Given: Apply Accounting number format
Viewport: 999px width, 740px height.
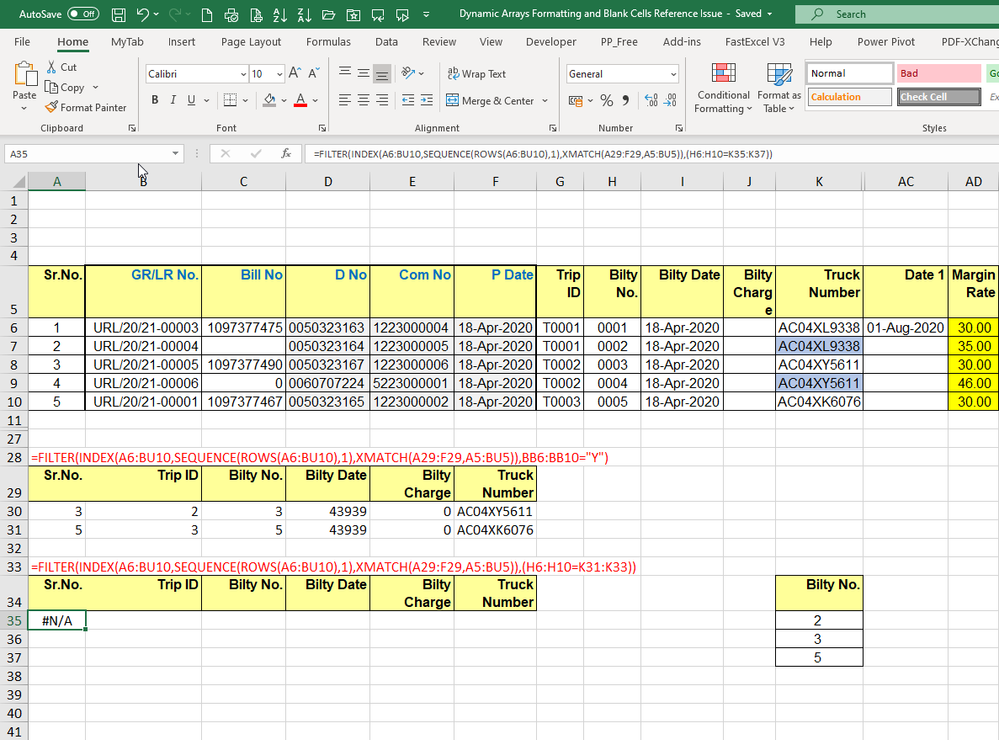Looking at the screenshot, I should pos(576,100).
